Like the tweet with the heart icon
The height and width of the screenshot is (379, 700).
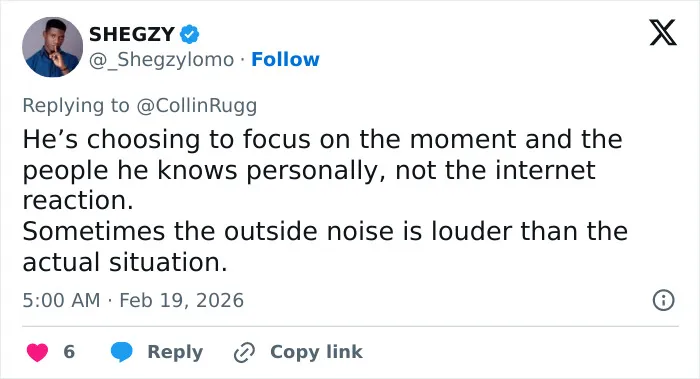coord(38,352)
